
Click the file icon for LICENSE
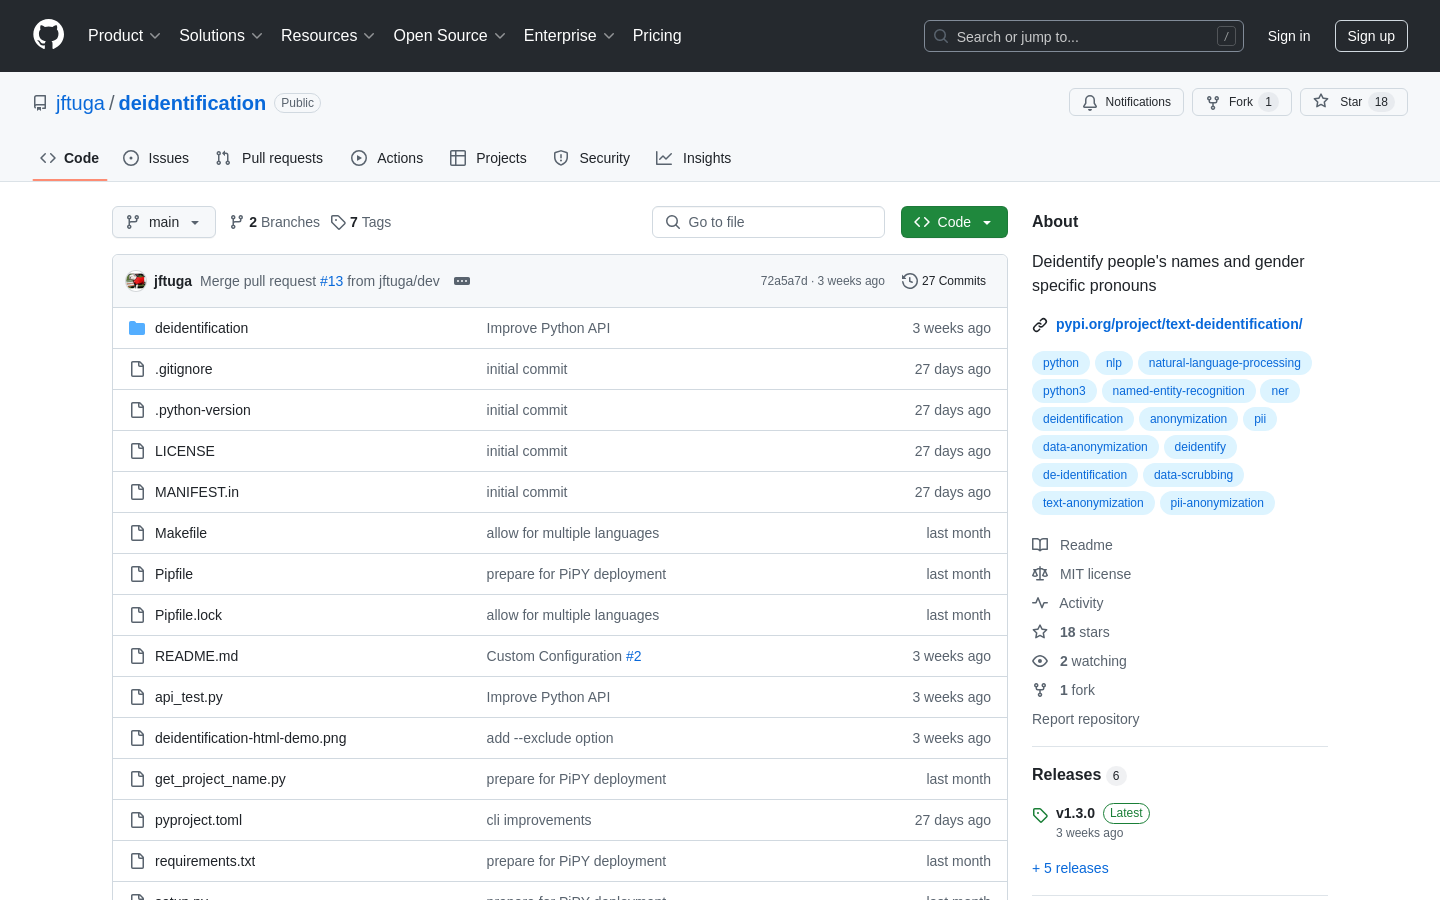pyautogui.click(x=137, y=451)
